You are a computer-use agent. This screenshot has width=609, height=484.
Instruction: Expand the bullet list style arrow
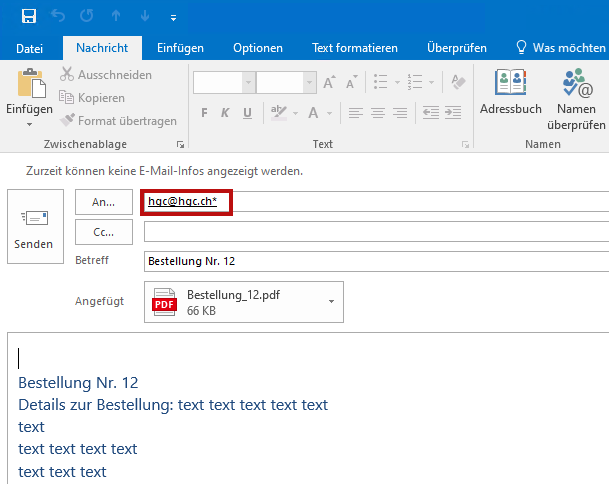(x=397, y=82)
